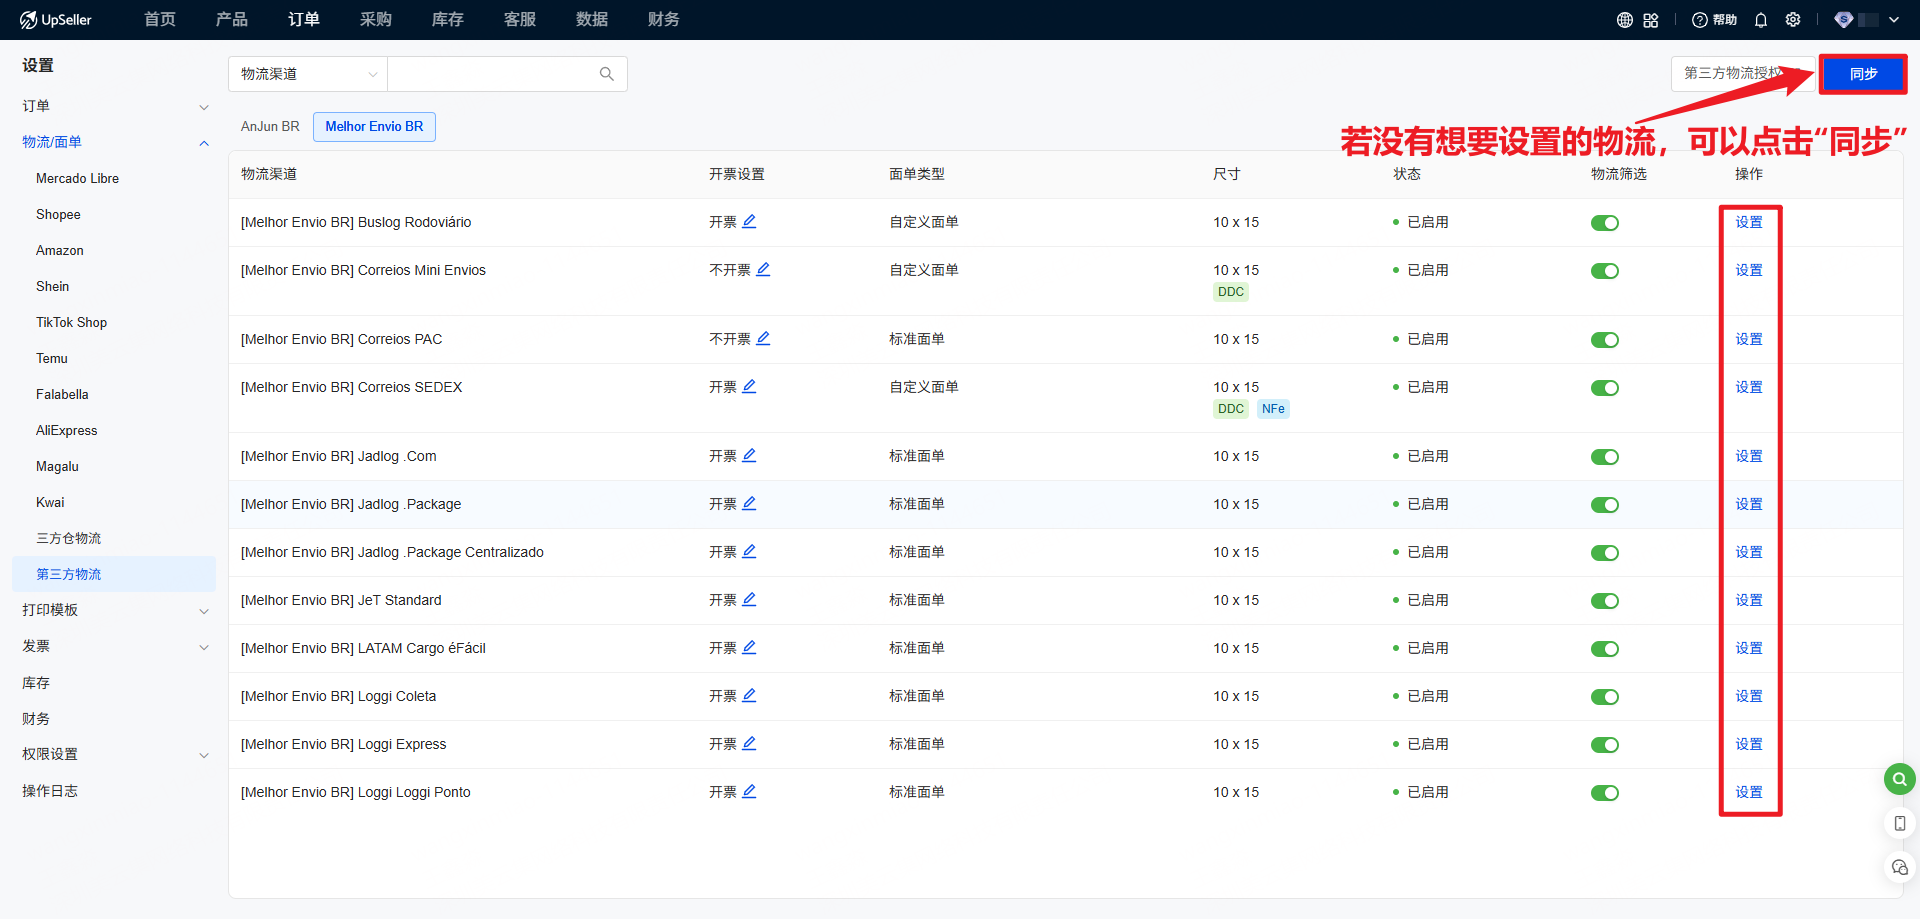Open the 订单 top menu
1920x919 pixels.
(303, 20)
